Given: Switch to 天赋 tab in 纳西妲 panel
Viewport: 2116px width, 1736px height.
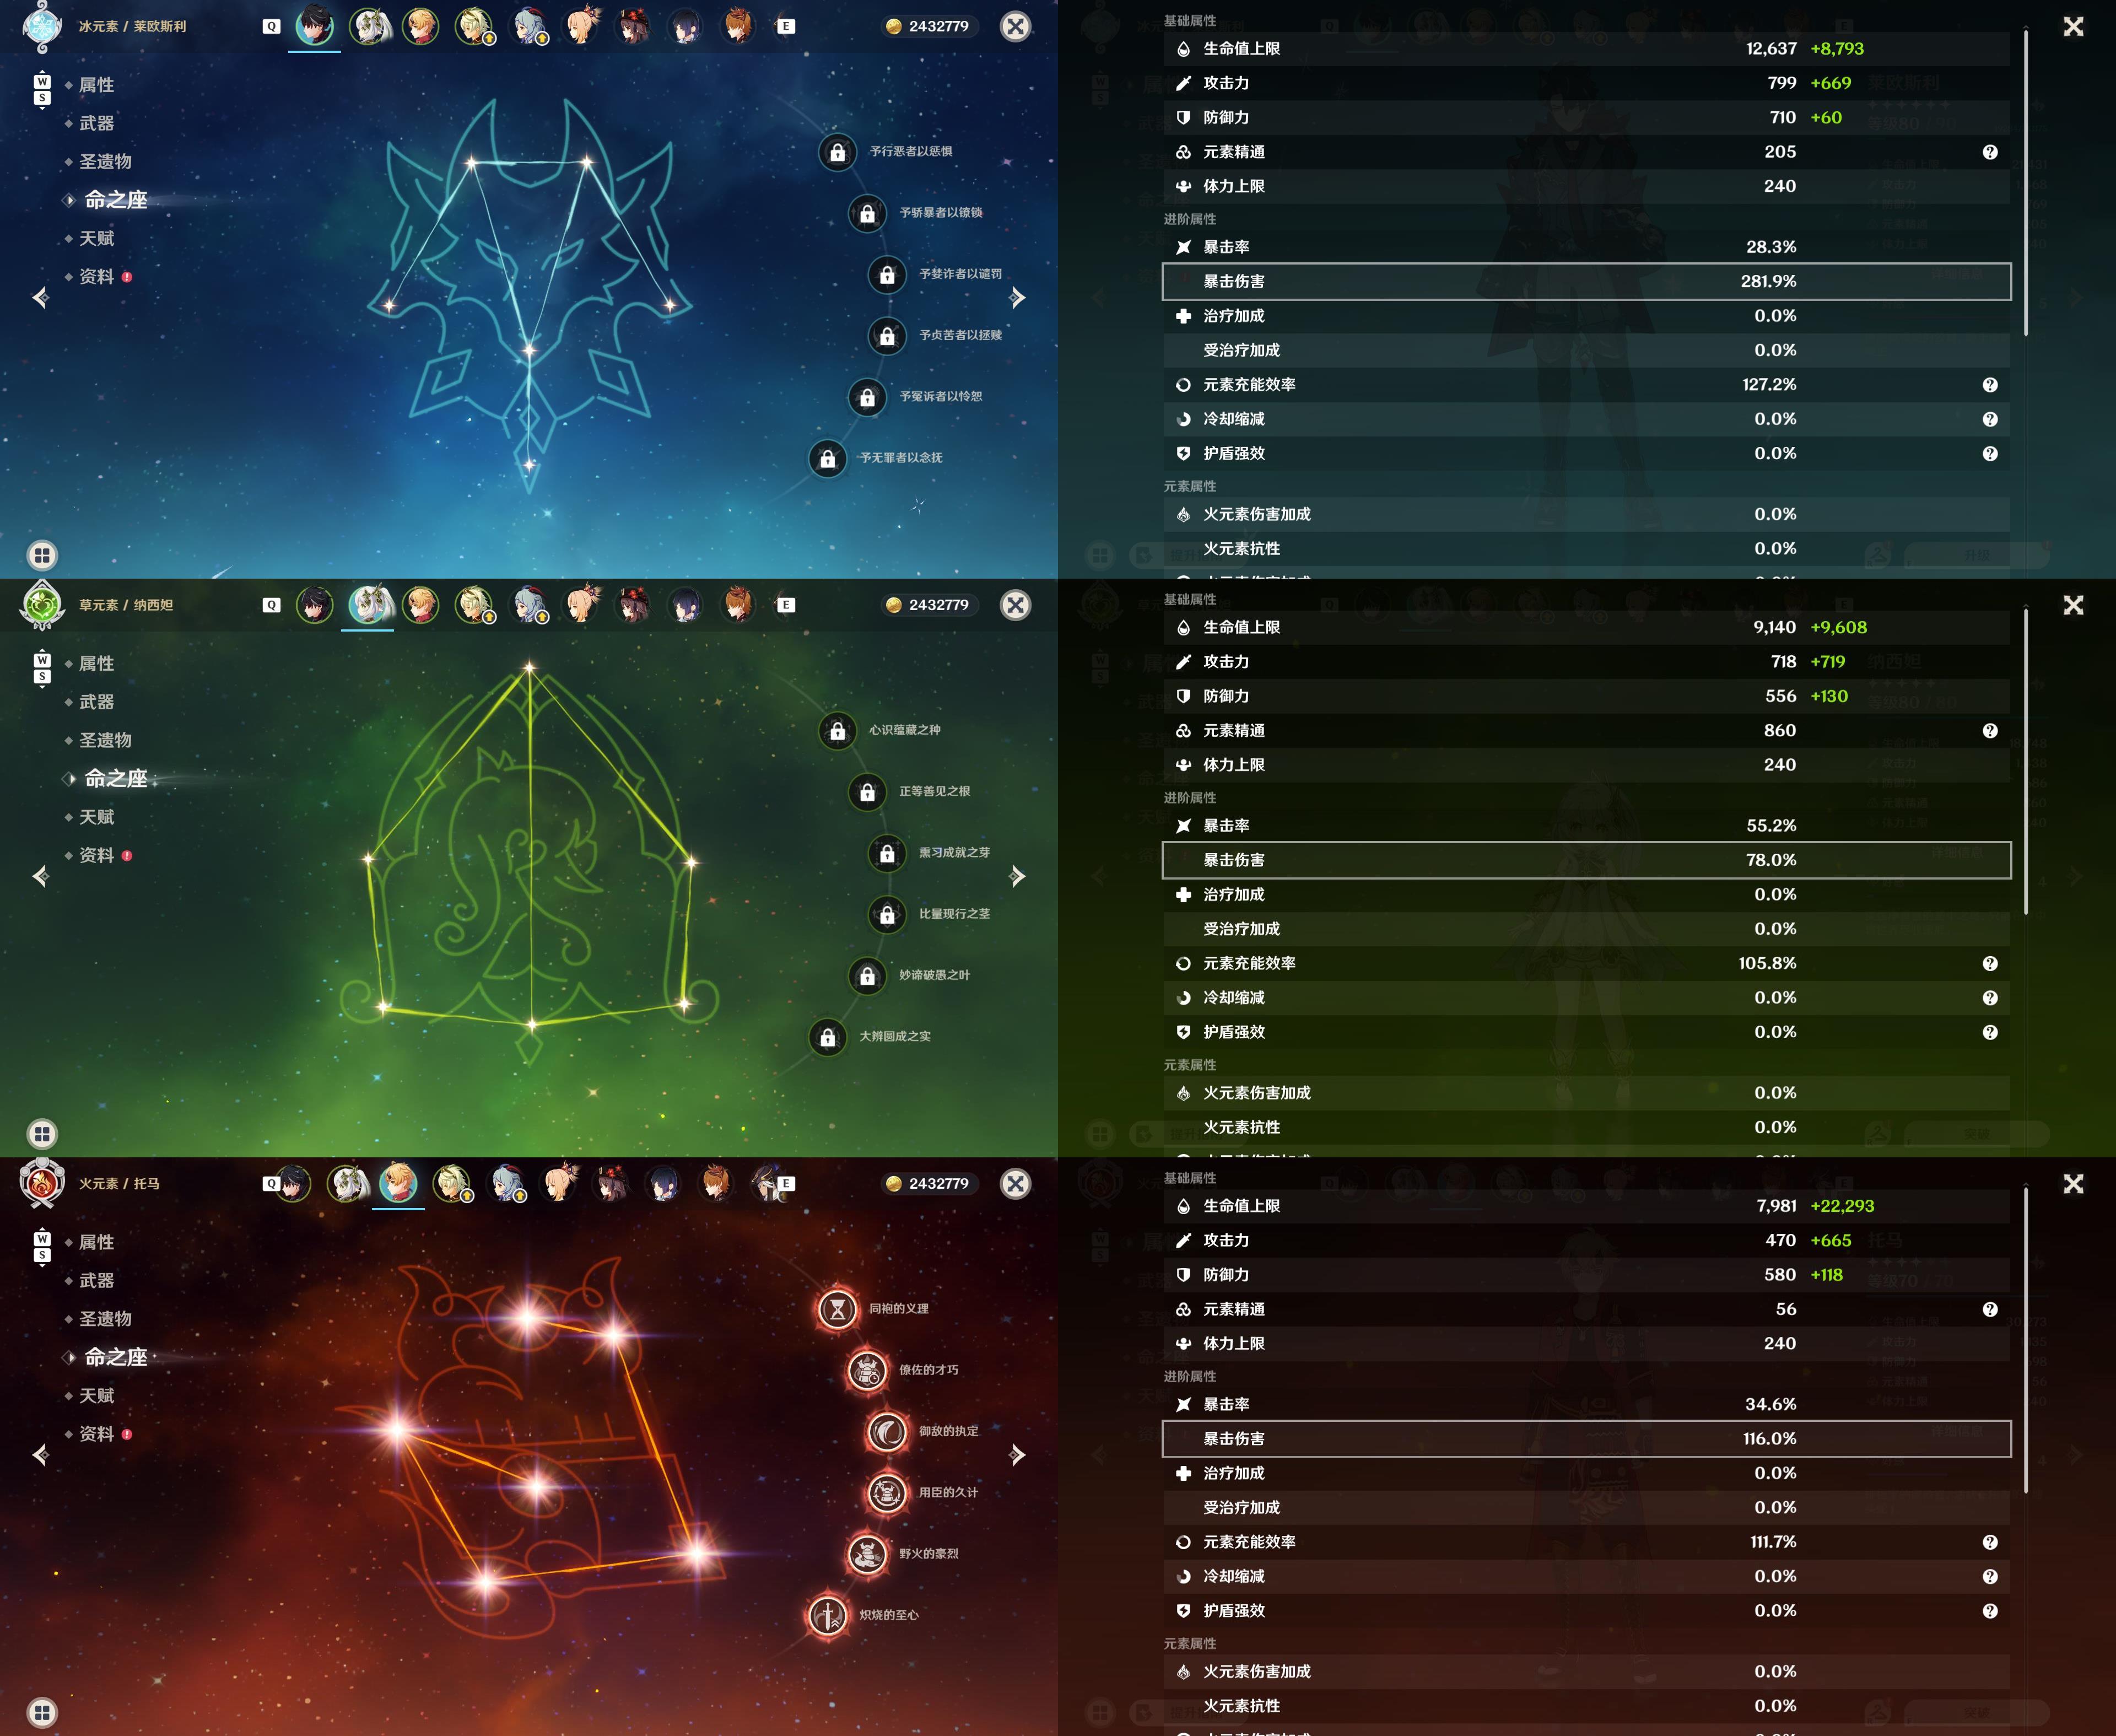Looking at the screenshot, I should coord(96,817).
